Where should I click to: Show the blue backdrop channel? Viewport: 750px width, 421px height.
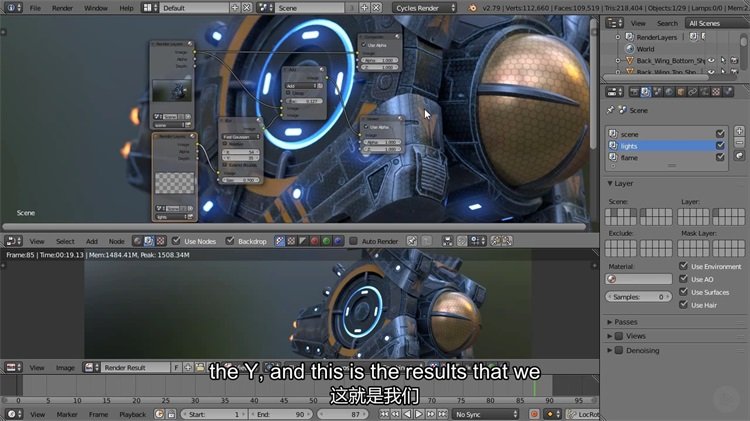coord(338,241)
